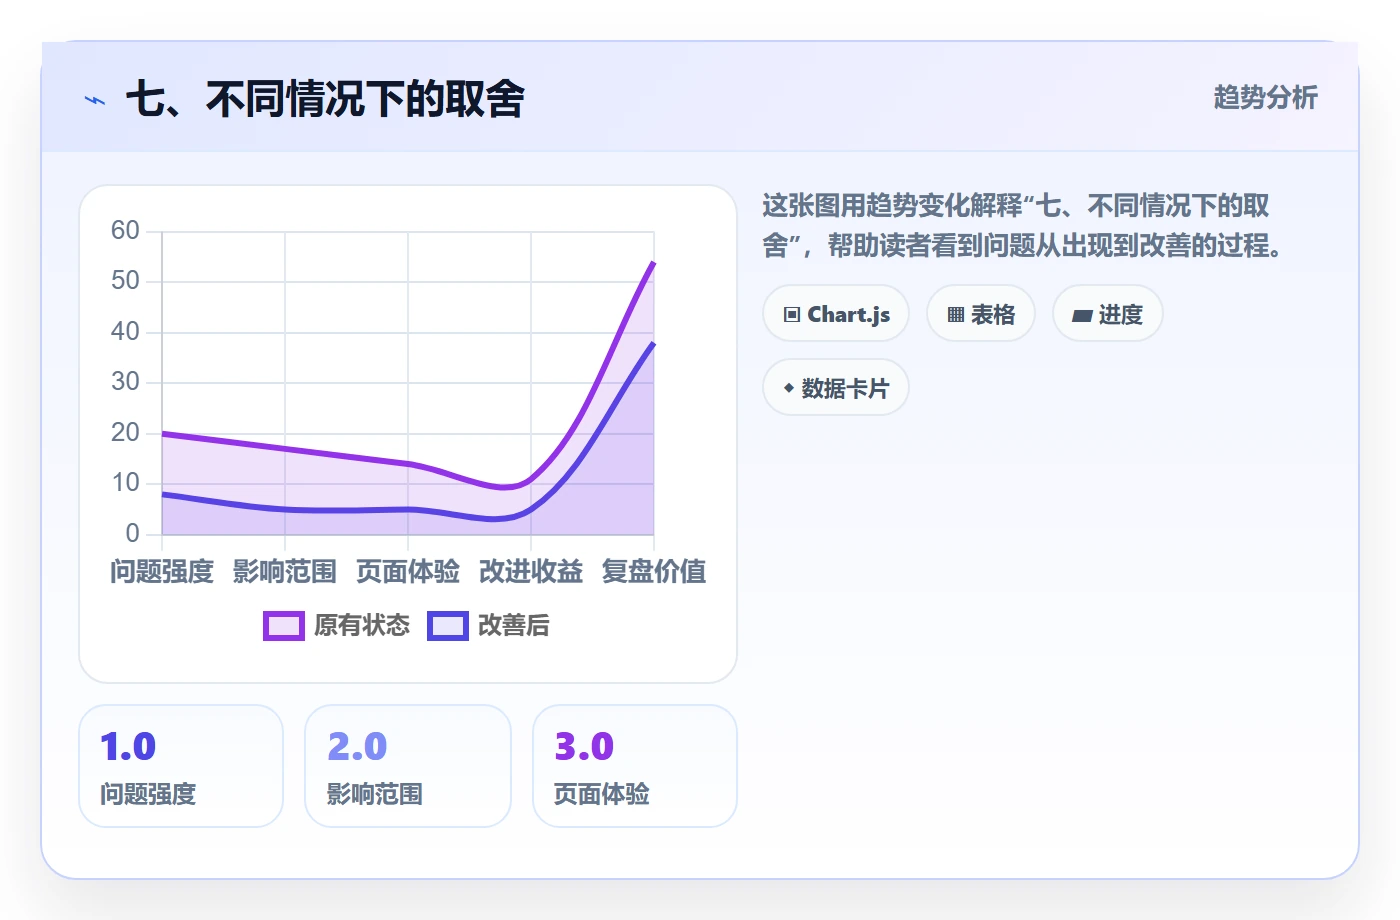1400x920 pixels.
Task: Click the heading 七、不同情况下的取舍
Action: click(x=326, y=99)
